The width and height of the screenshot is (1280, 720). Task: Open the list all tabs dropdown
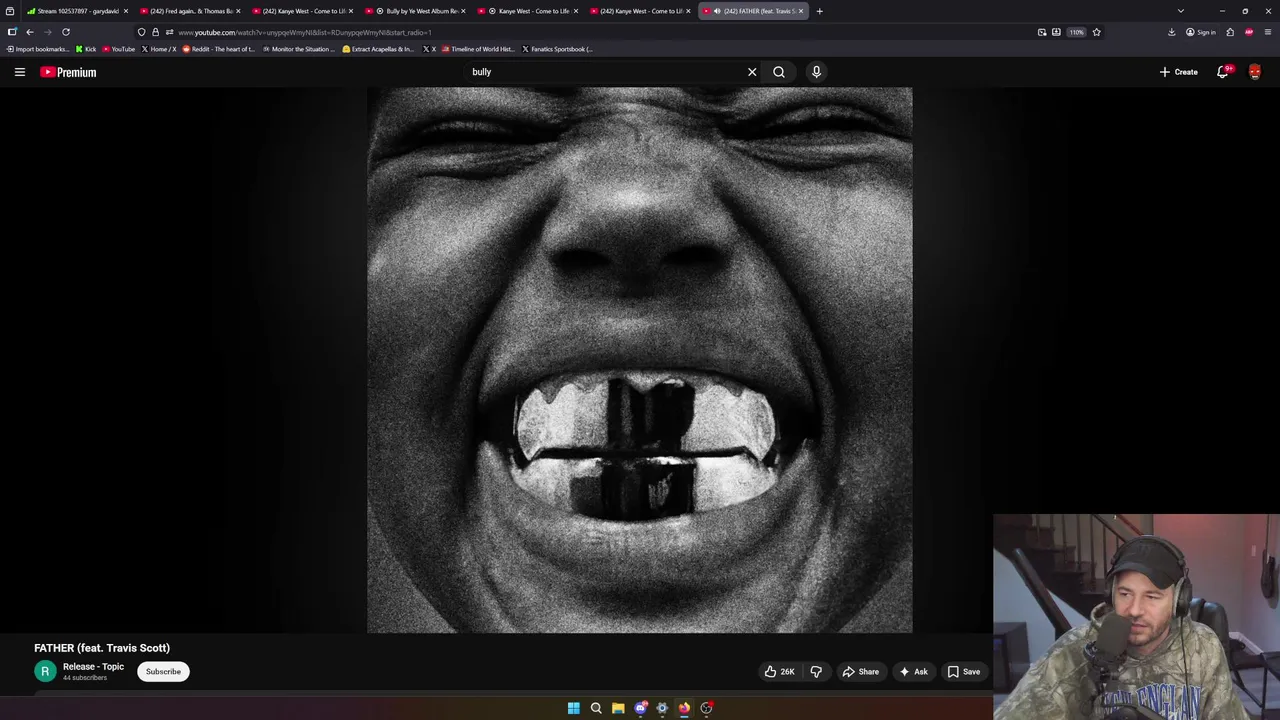[x=1181, y=11]
